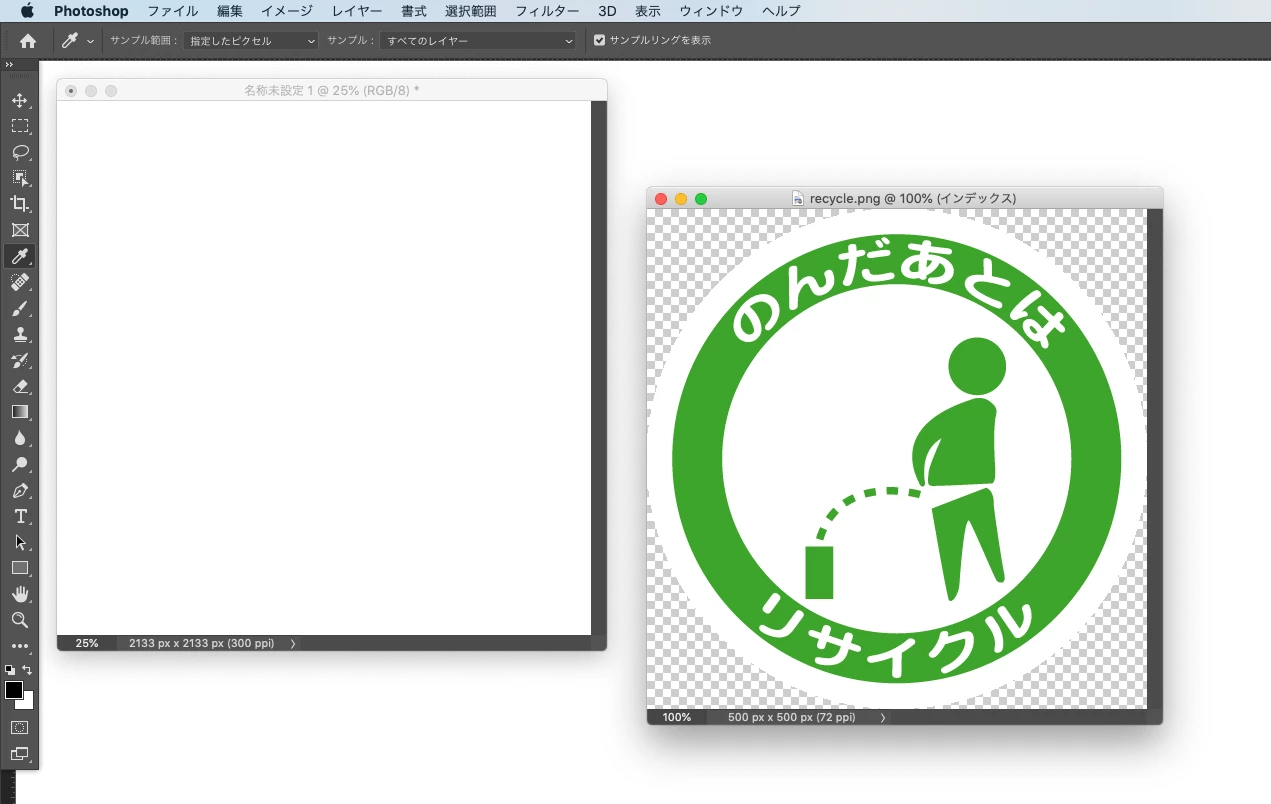
Task: Swap foreground and background colors
Action: point(28,670)
